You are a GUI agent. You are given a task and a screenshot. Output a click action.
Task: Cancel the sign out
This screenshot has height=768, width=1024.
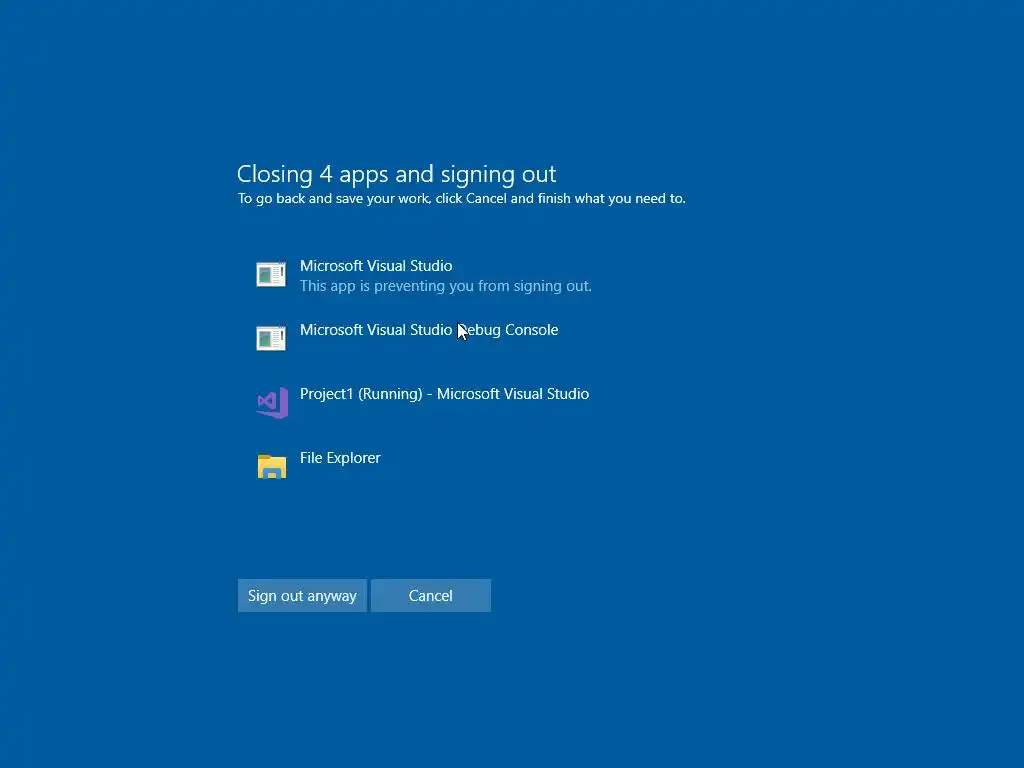click(x=430, y=596)
